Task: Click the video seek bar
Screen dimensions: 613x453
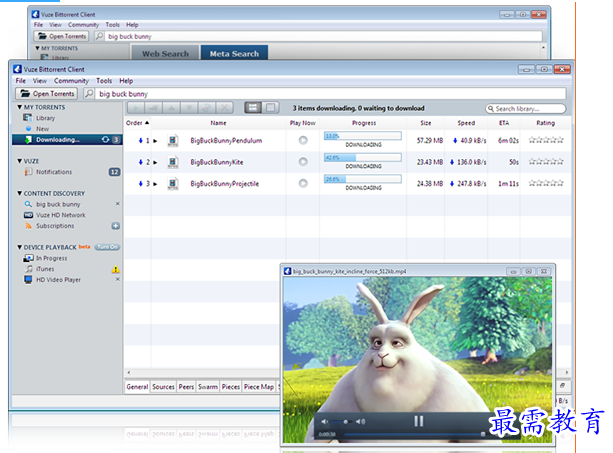Action: click(x=414, y=434)
